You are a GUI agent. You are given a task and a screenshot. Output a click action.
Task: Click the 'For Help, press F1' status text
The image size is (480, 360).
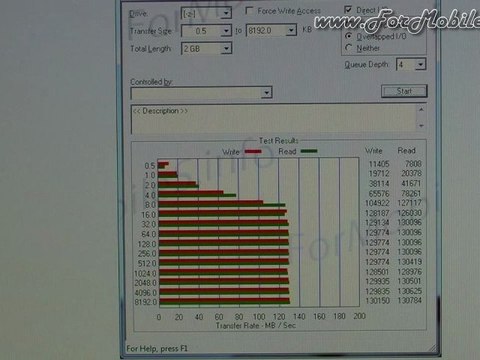click(x=157, y=349)
